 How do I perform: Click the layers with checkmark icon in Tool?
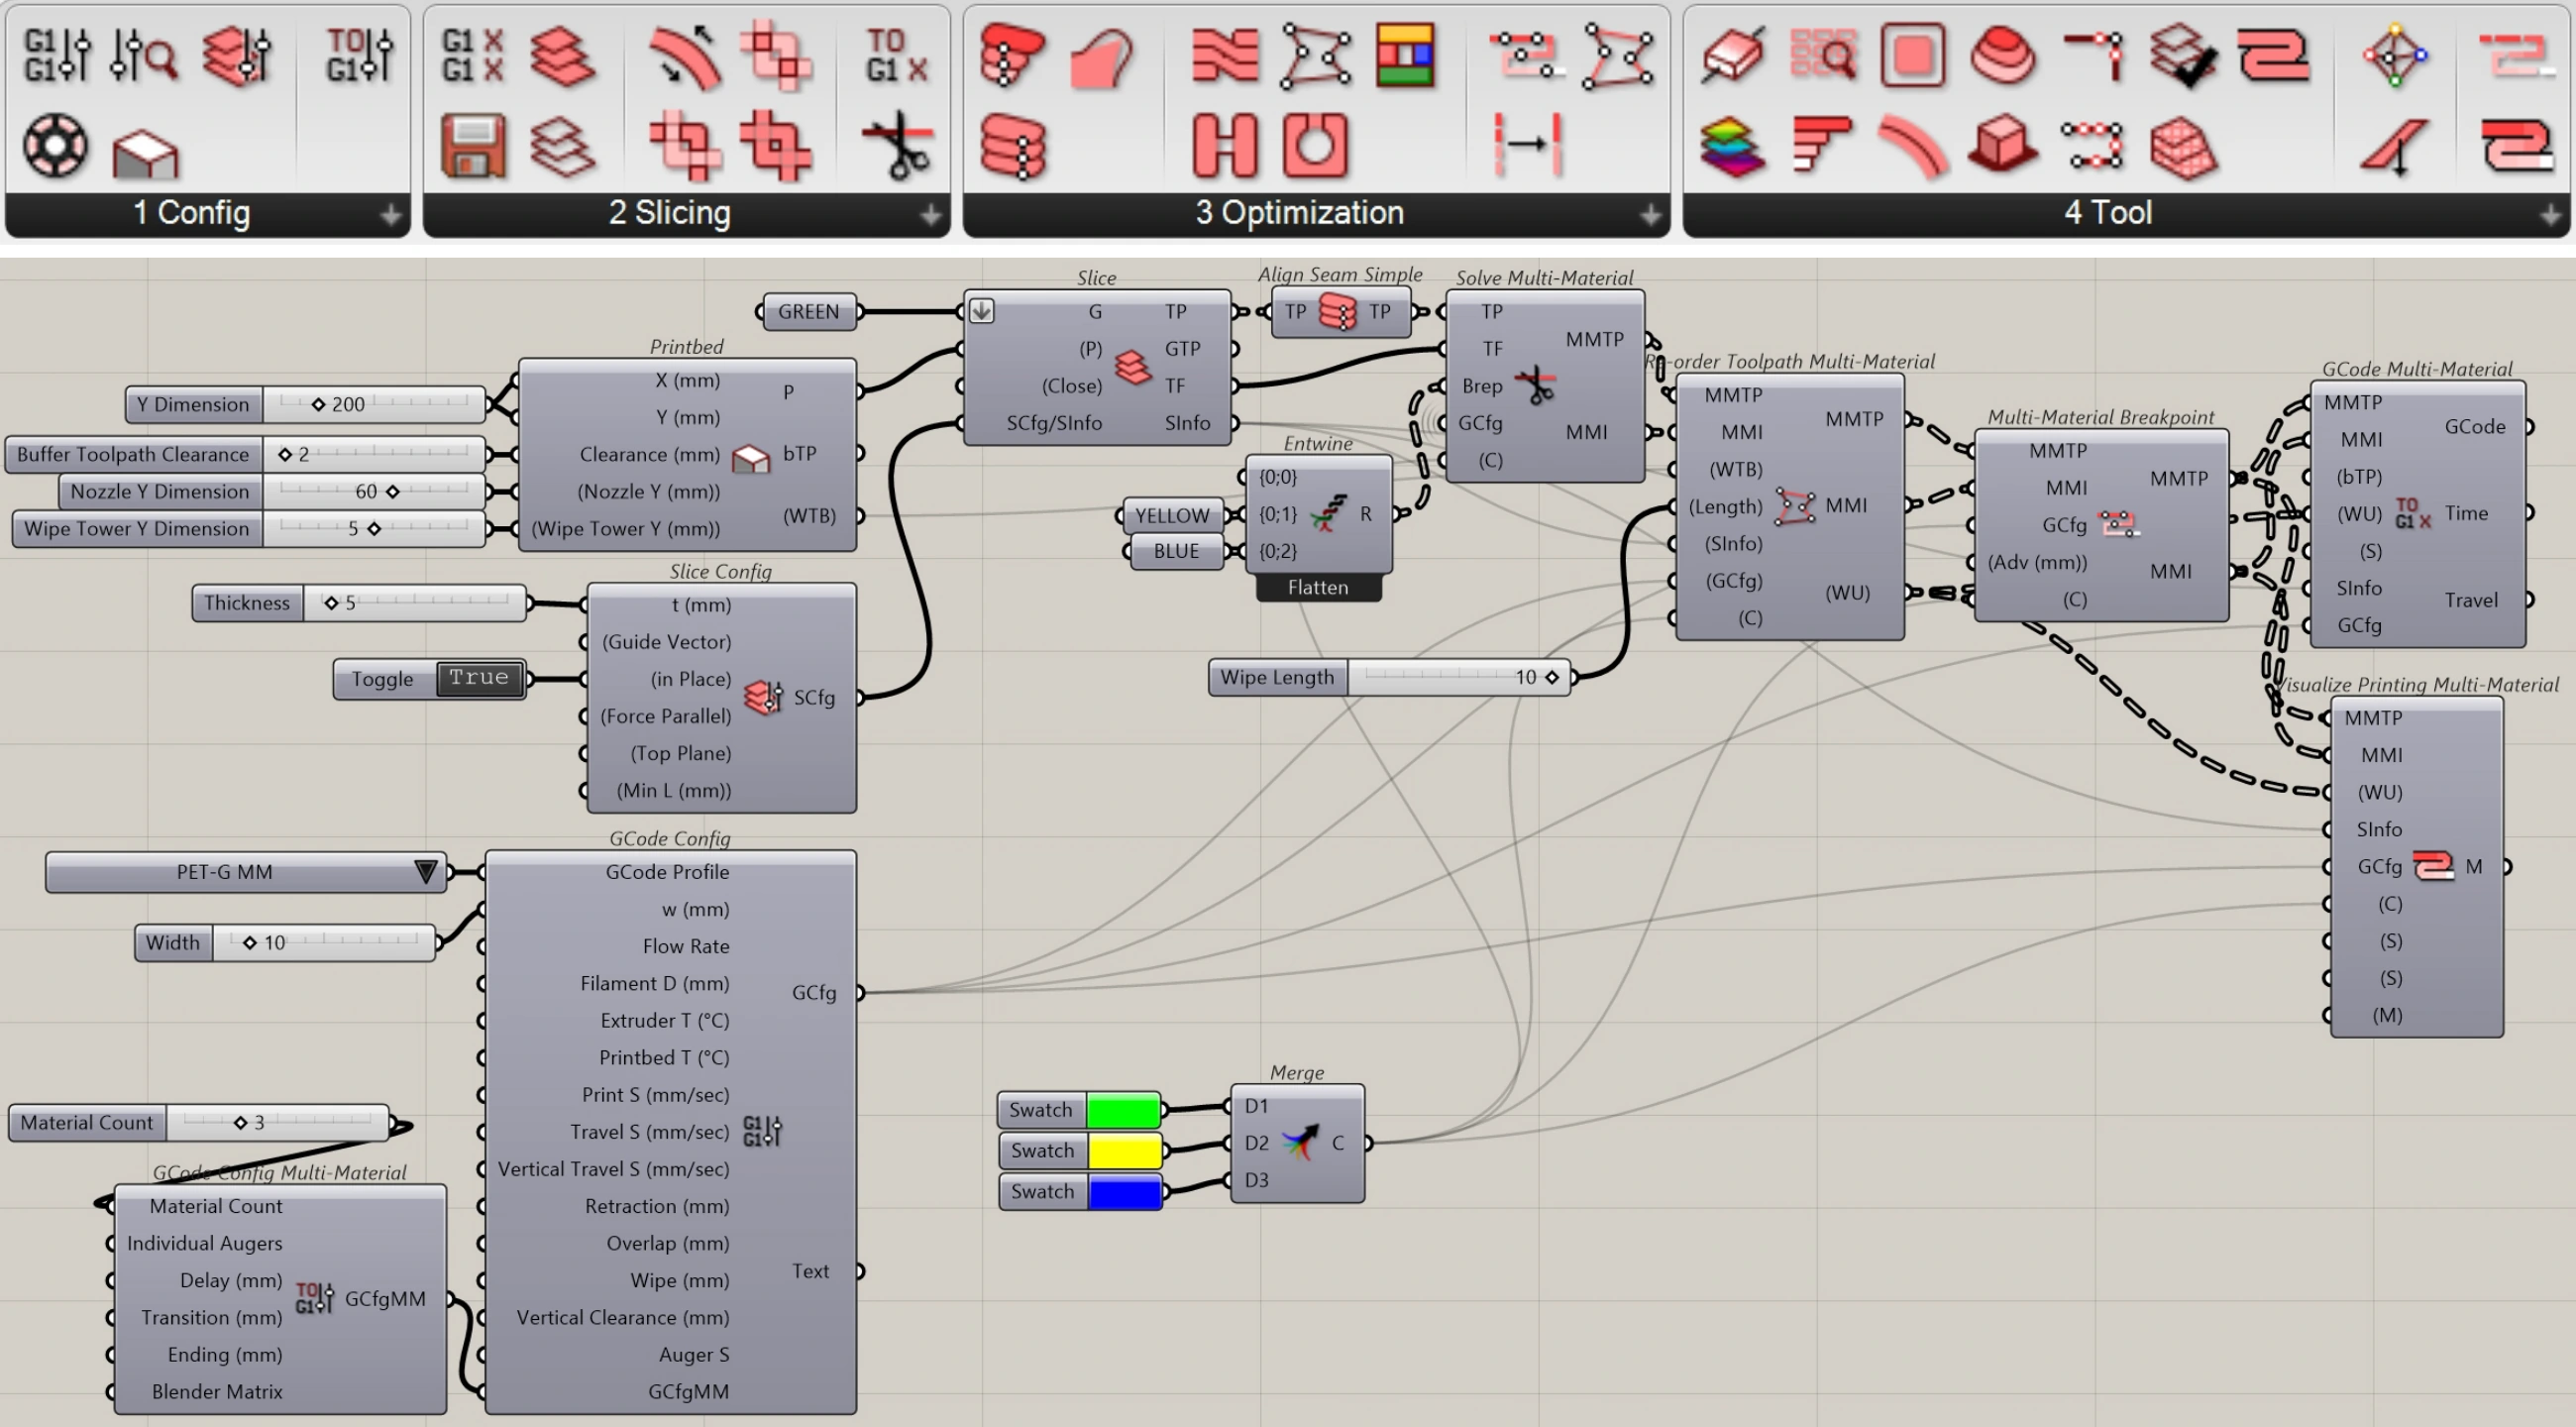click(x=2183, y=55)
